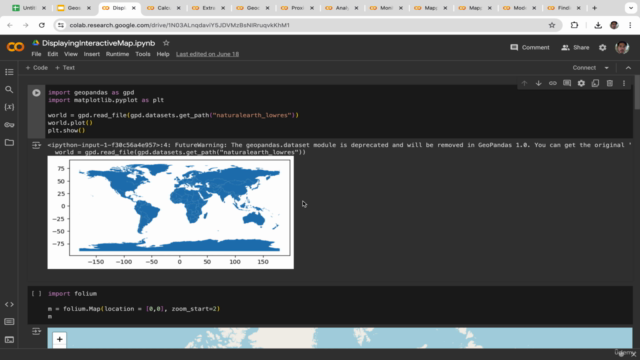Viewport: 640px width, 360px height.
Task: Open Chrome downloads icon
Action: pos(598,25)
